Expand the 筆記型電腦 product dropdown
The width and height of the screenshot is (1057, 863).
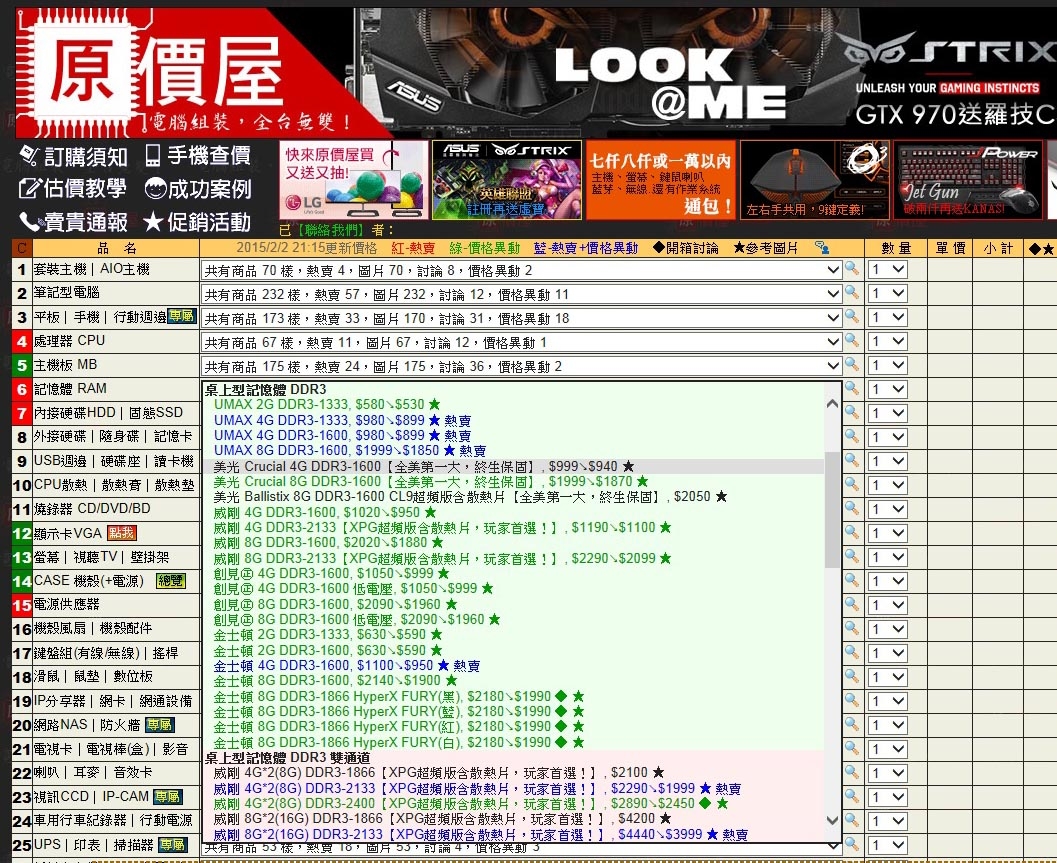[x=522, y=295]
